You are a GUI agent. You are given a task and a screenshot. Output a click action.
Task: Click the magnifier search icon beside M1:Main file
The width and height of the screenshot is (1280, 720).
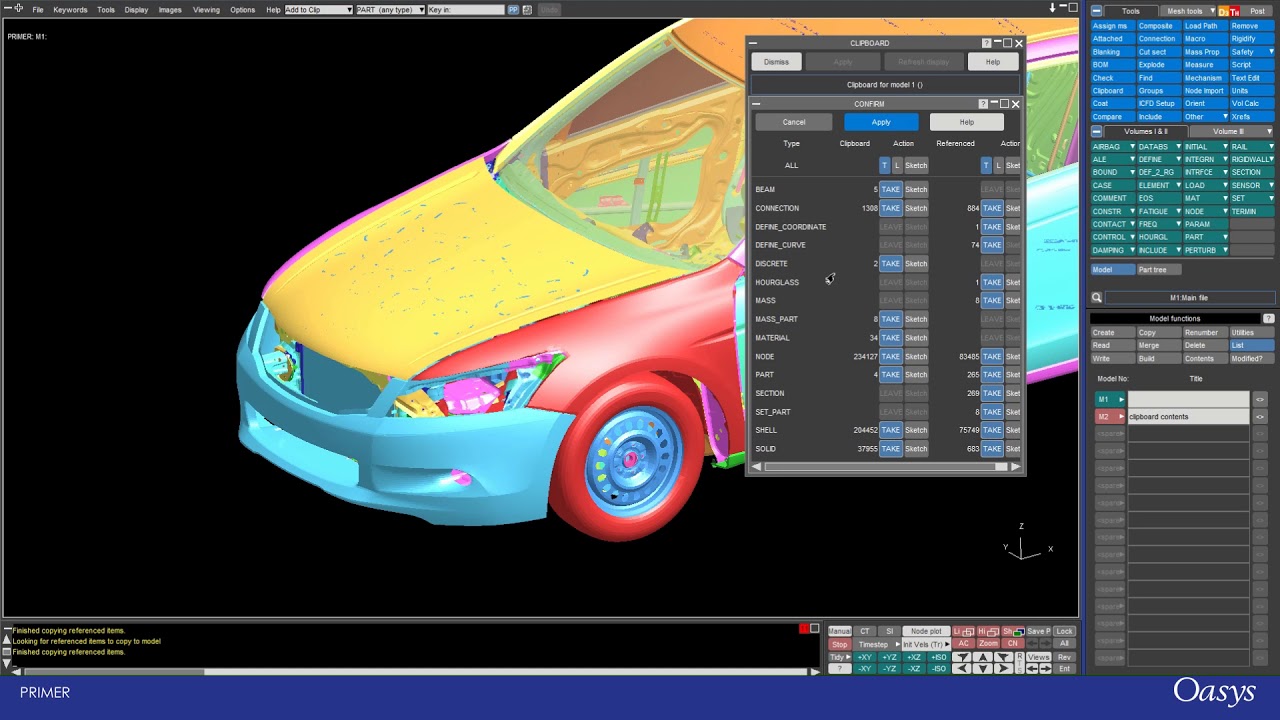click(1096, 297)
